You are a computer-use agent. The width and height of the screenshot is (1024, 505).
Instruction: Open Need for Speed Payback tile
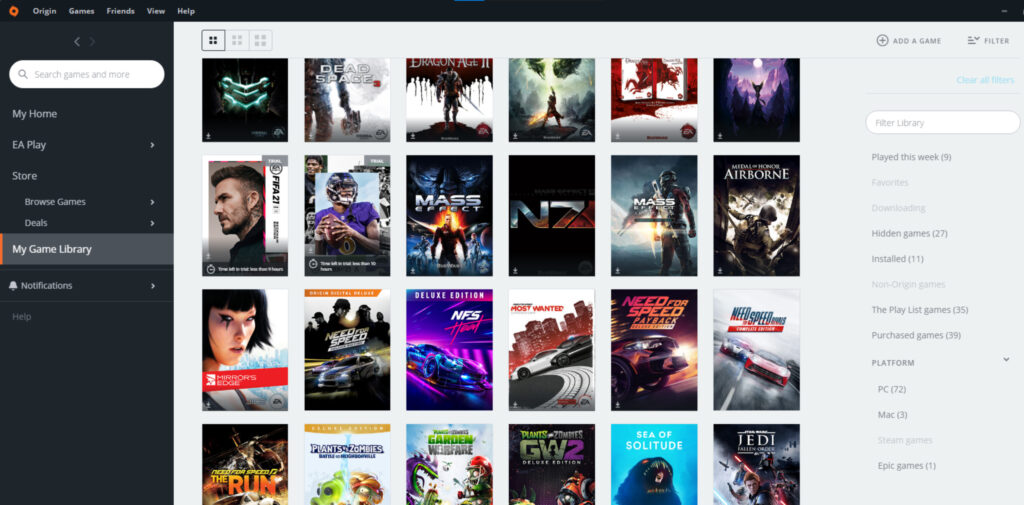[654, 350]
